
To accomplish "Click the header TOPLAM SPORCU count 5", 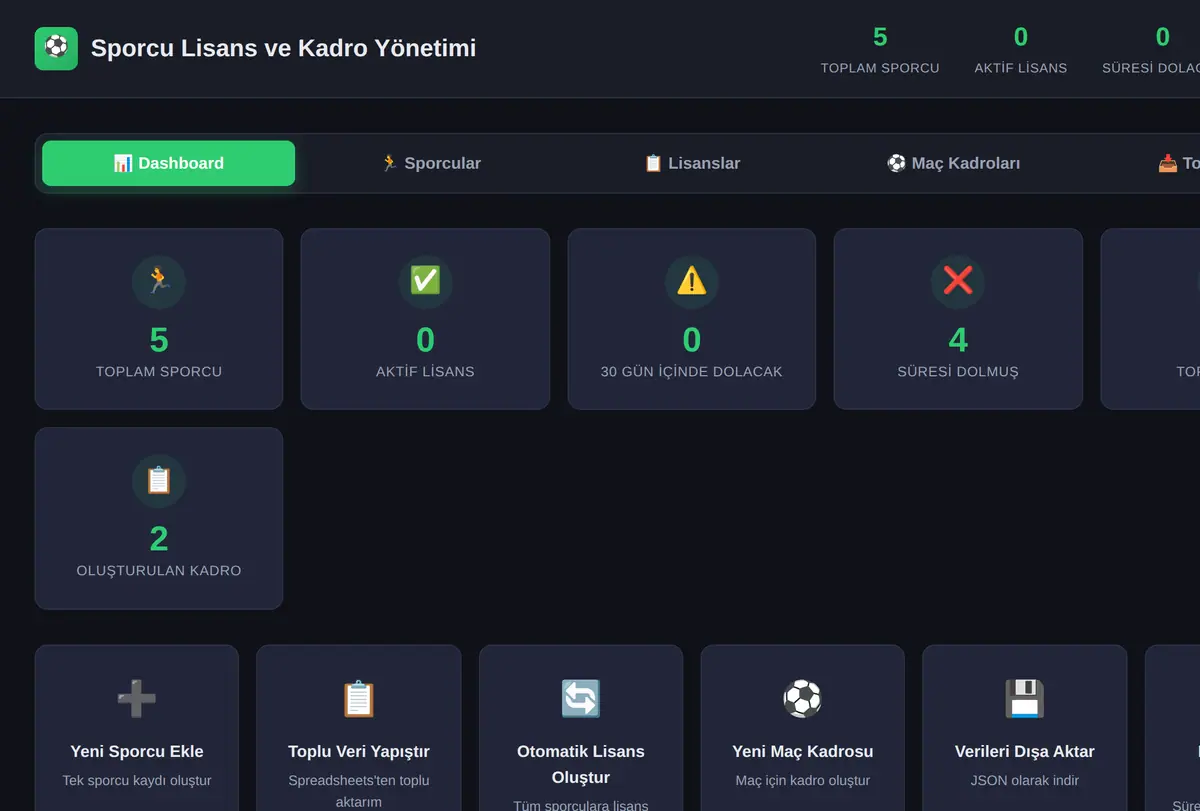I will (880, 37).
